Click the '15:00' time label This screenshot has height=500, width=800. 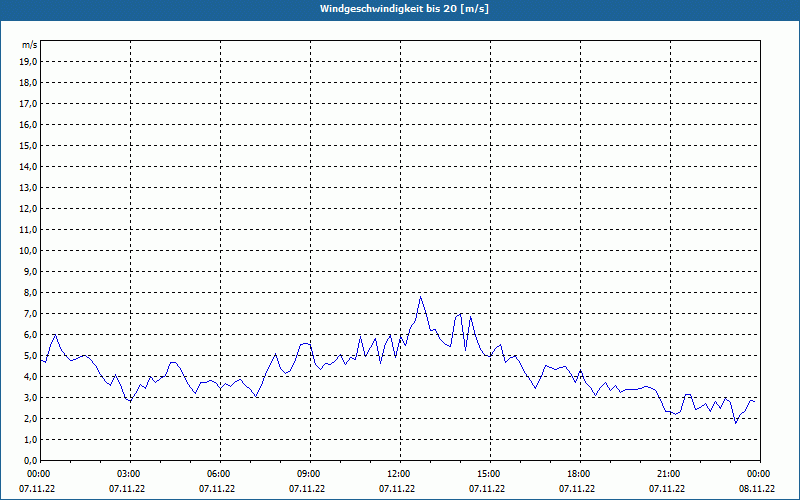pyautogui.click(x=490, y=474)
